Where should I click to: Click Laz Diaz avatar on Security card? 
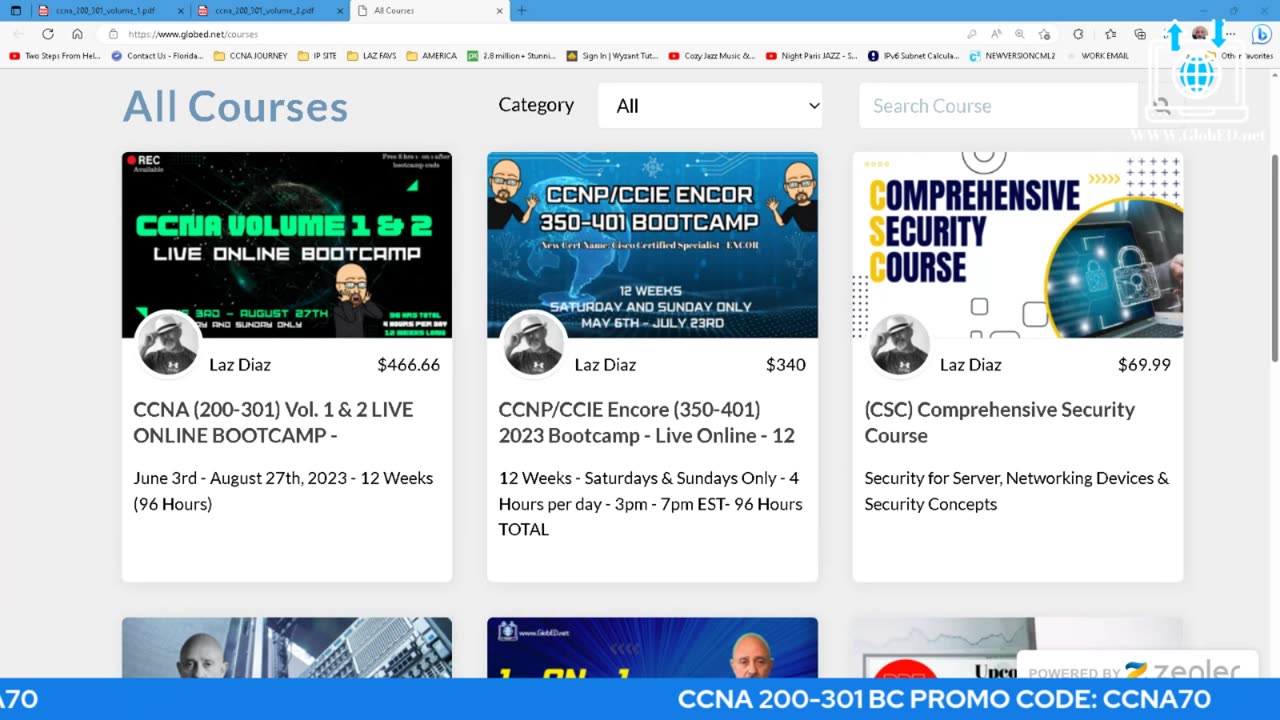[x=899, y=344]
